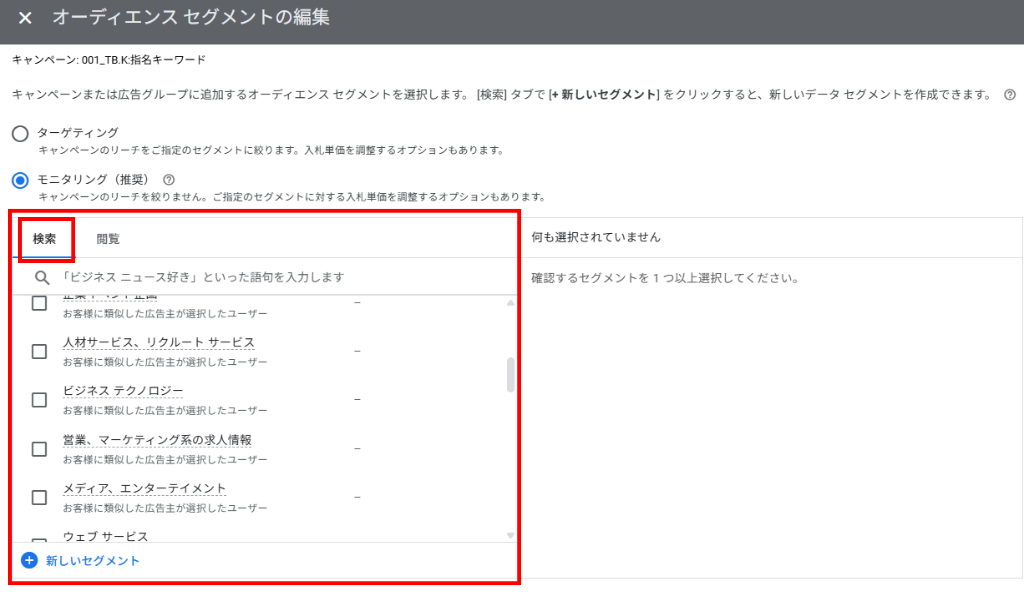The width and height of the screenshot is (1024, 597).
Task: Switch to the 検索 tab
Action: pos(44,239)
